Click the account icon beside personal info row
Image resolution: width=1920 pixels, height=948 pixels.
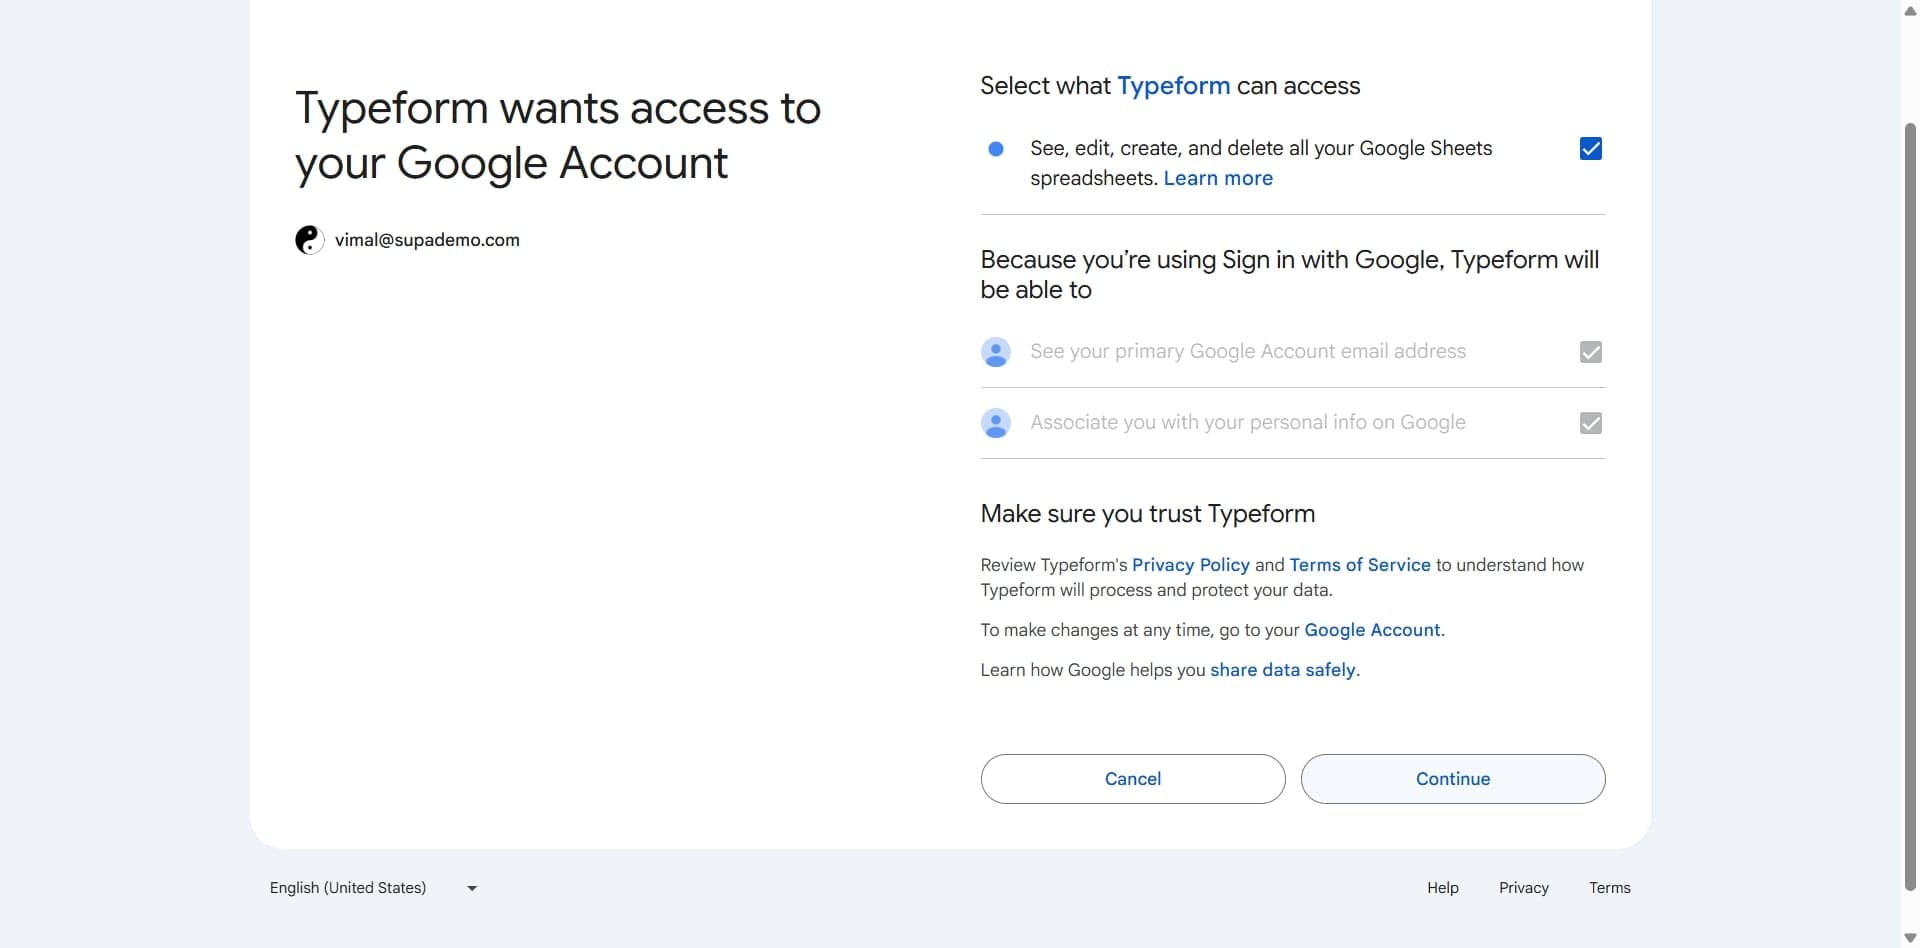pos(997,423)
